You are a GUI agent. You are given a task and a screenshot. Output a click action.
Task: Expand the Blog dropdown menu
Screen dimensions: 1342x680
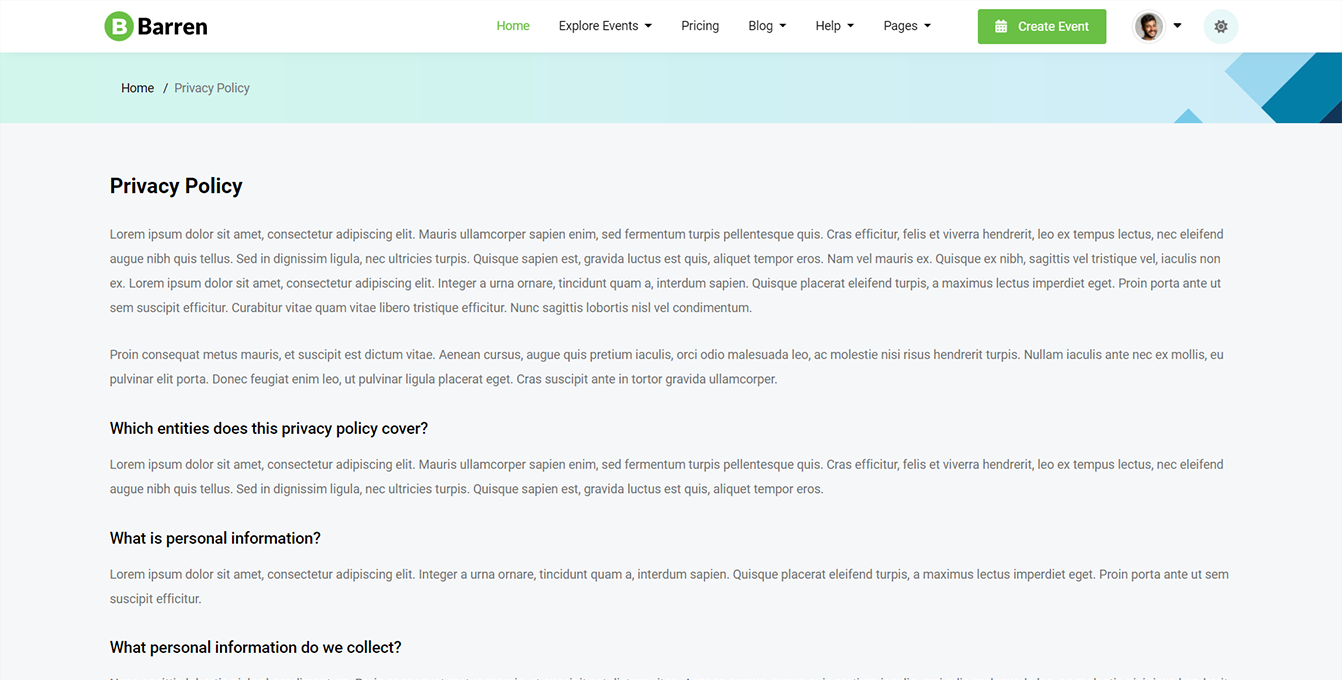767,26
